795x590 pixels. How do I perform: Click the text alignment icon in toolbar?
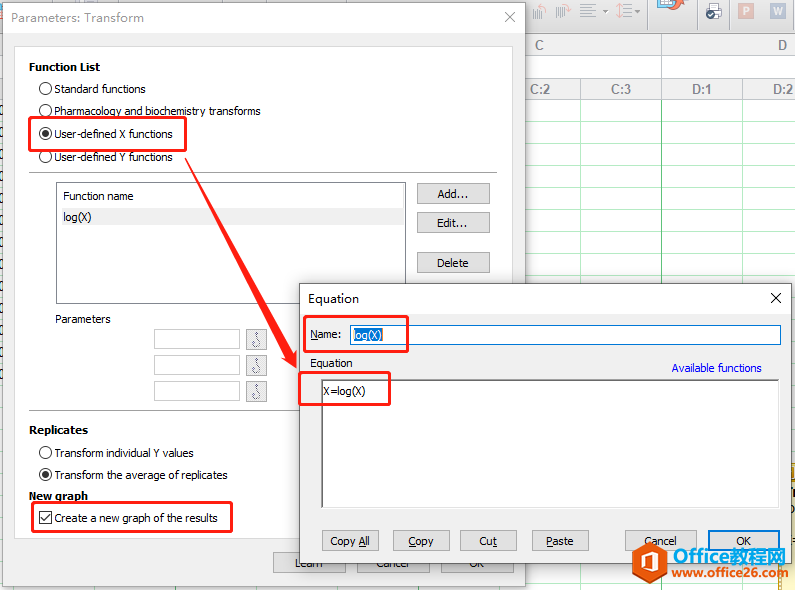(x=588, y=11)
